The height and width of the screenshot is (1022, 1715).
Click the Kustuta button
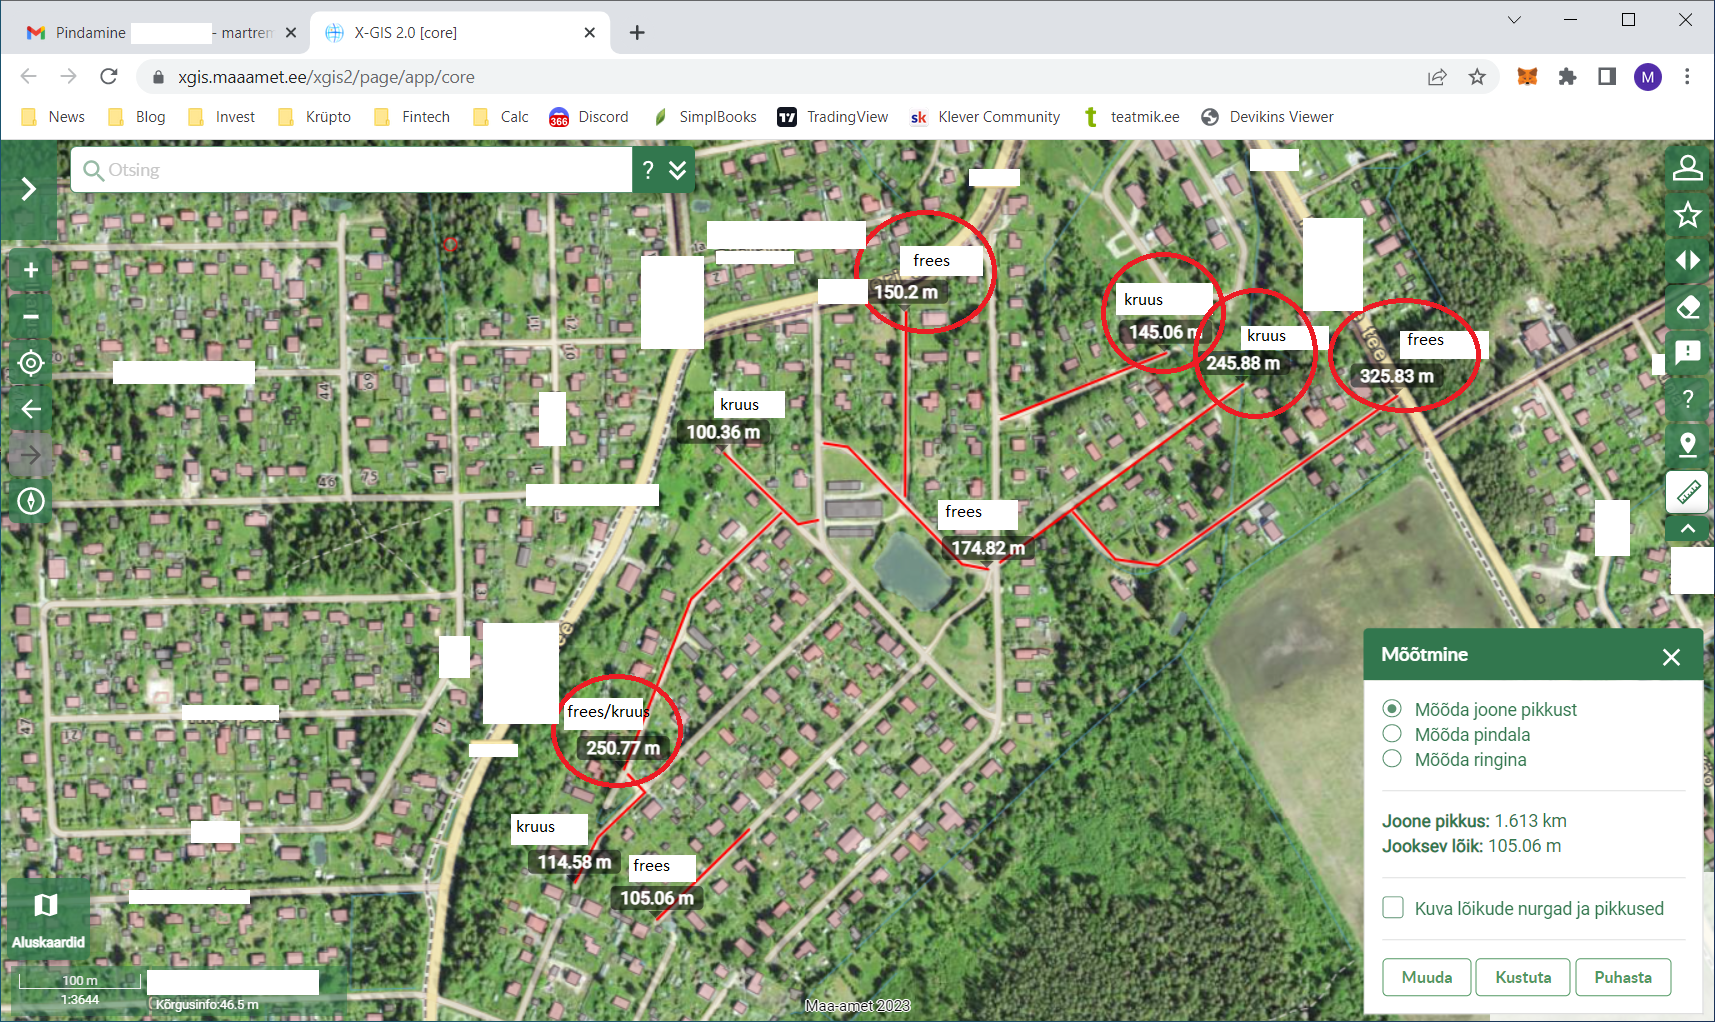(x=1523, y=977)
